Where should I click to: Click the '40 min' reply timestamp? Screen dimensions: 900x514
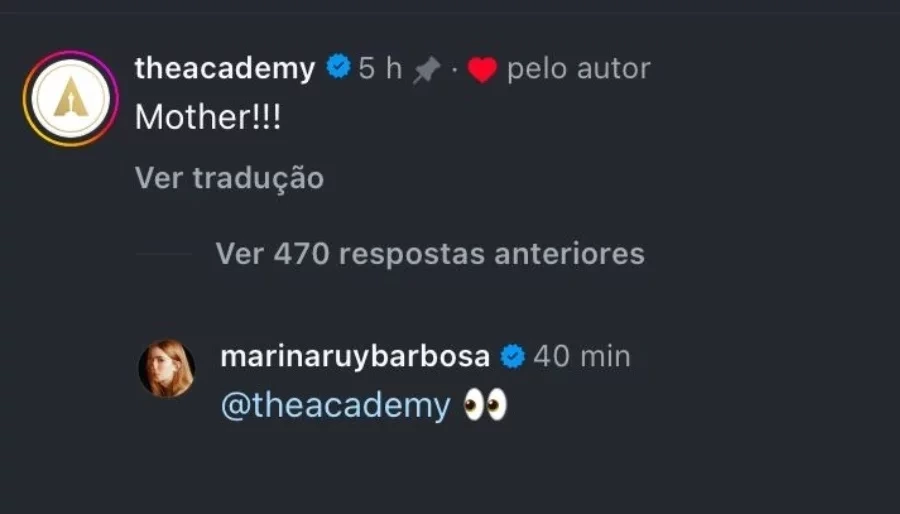582,356
